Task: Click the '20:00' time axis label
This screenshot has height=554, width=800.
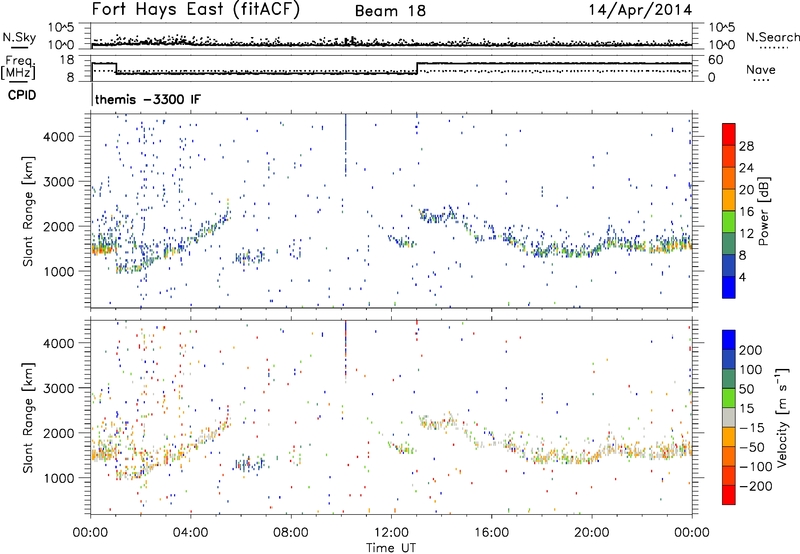Action: pos(592,533)
